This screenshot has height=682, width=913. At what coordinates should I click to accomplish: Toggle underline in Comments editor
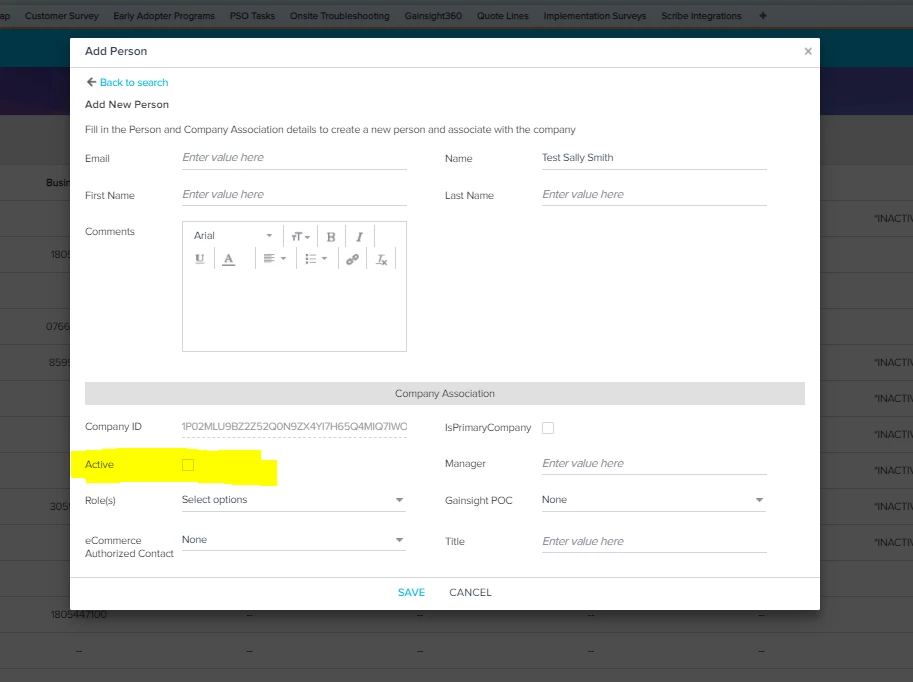[x=200, y=259]
